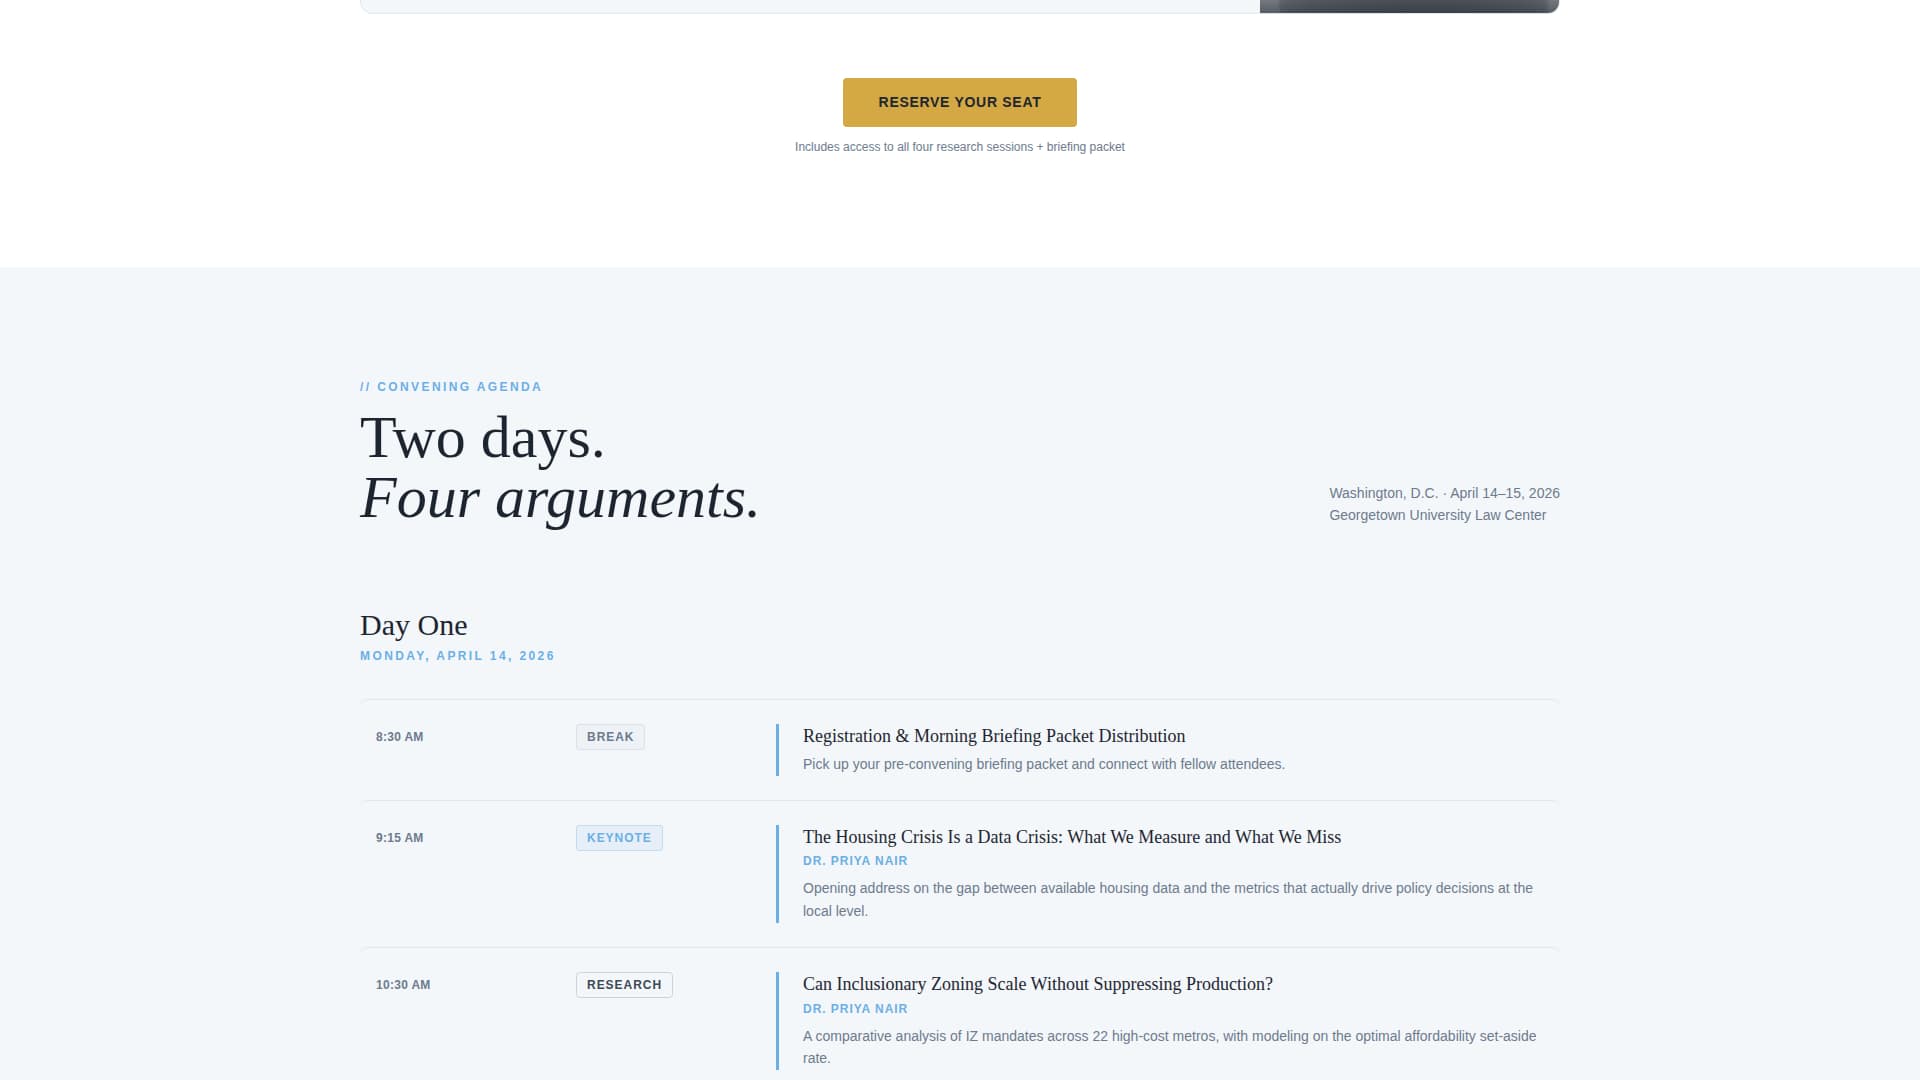Select the Georgetown University Law Center venue text
This screenshot has height=1080, width=1920.
pos(1438,515)
